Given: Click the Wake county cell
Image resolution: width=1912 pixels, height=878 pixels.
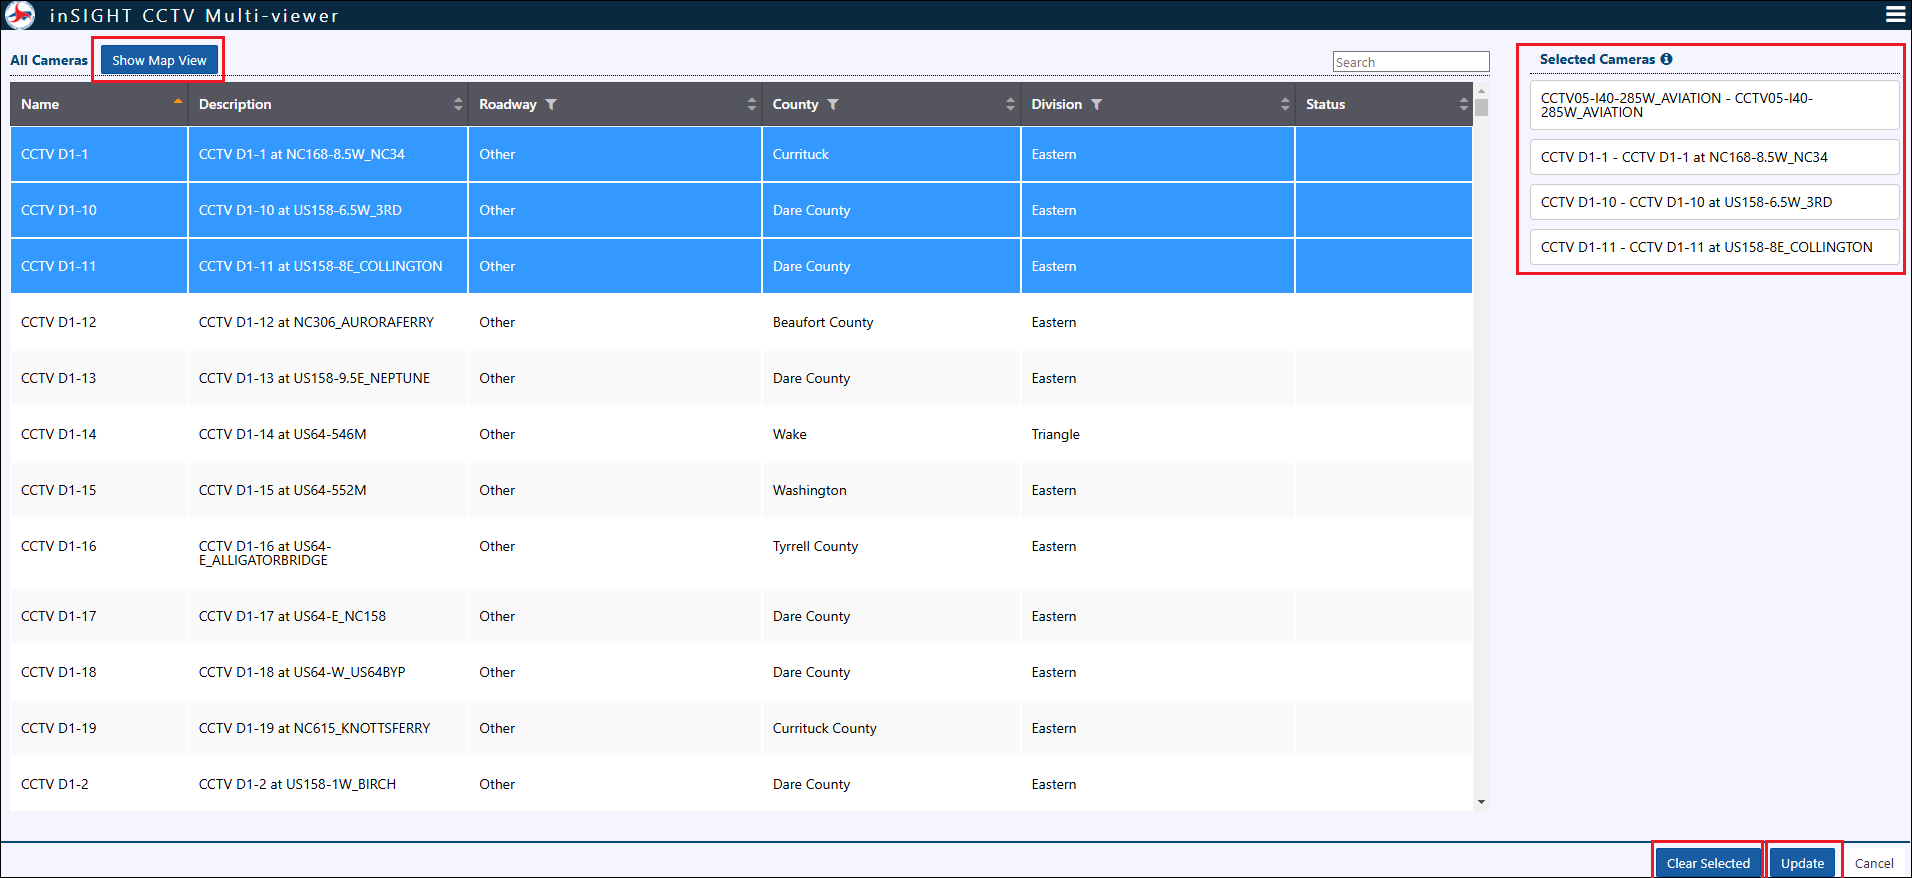Looking at the screenshot, I should (x=789, y=434).
